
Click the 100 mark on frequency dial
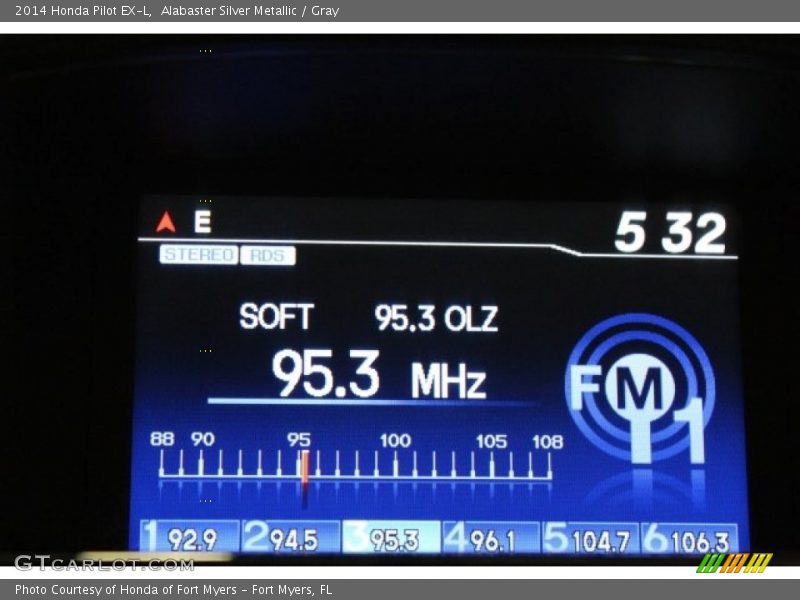click(395, 440)
